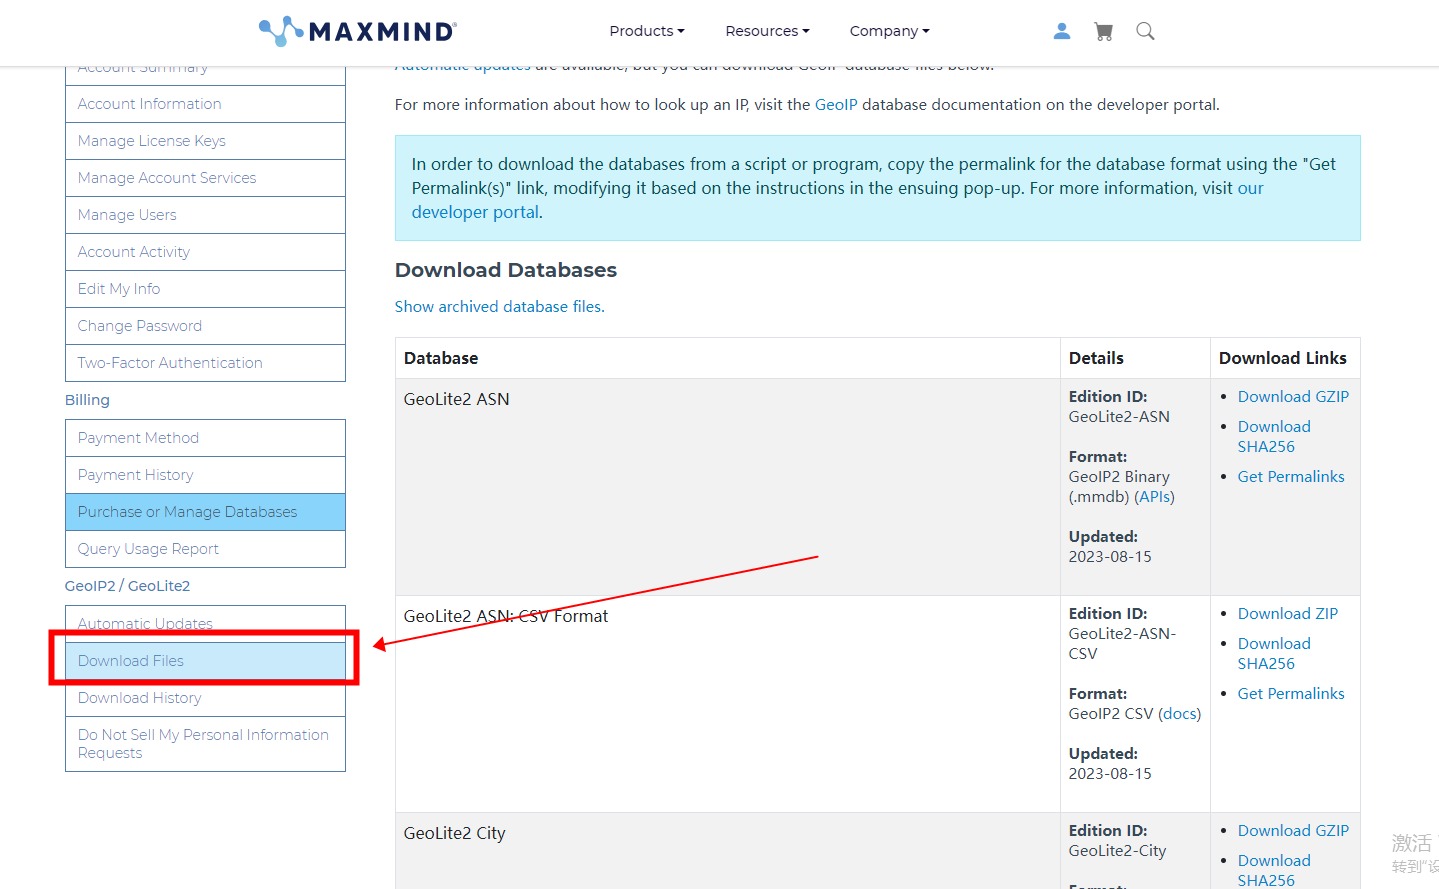Open Account Activity page

point(205,252)
